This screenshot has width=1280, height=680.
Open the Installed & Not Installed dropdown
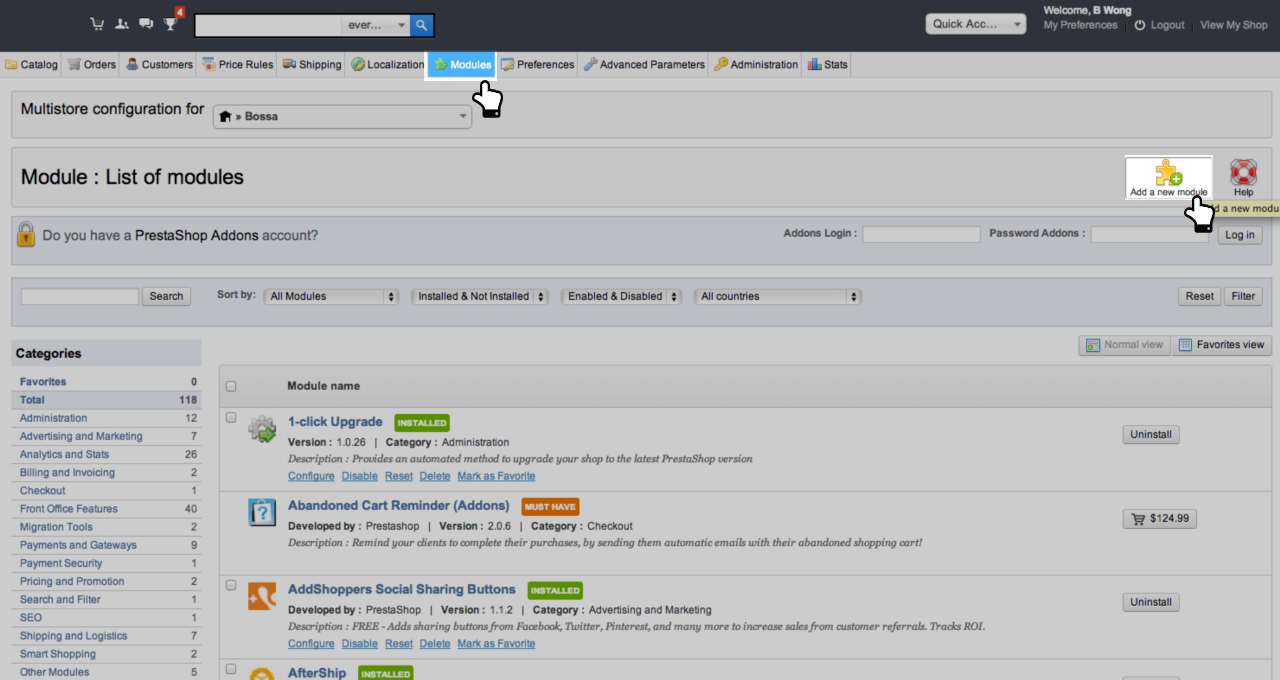tap(481, 296)
